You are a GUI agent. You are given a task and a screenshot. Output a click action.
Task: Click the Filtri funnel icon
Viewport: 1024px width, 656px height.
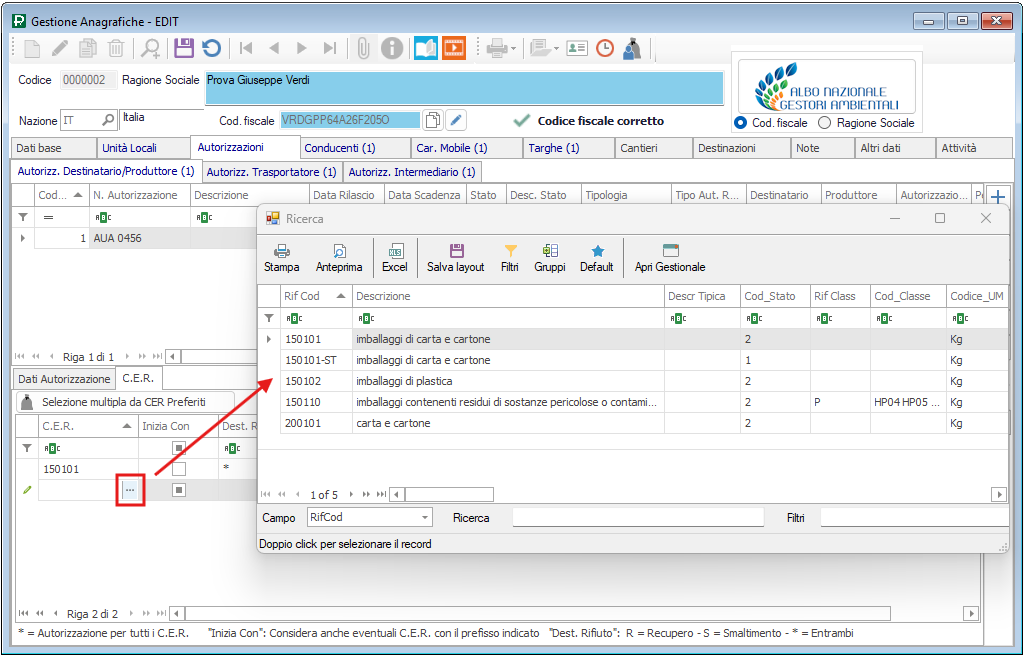510,257
